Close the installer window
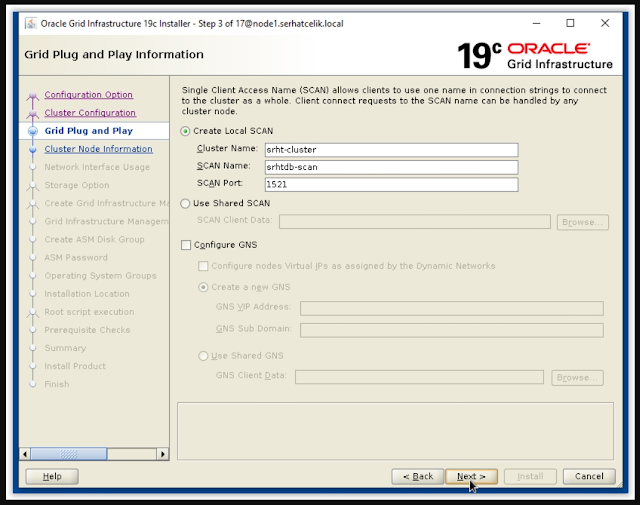The image size is (640, 505). pyautogui.click(x=605, y=23)
